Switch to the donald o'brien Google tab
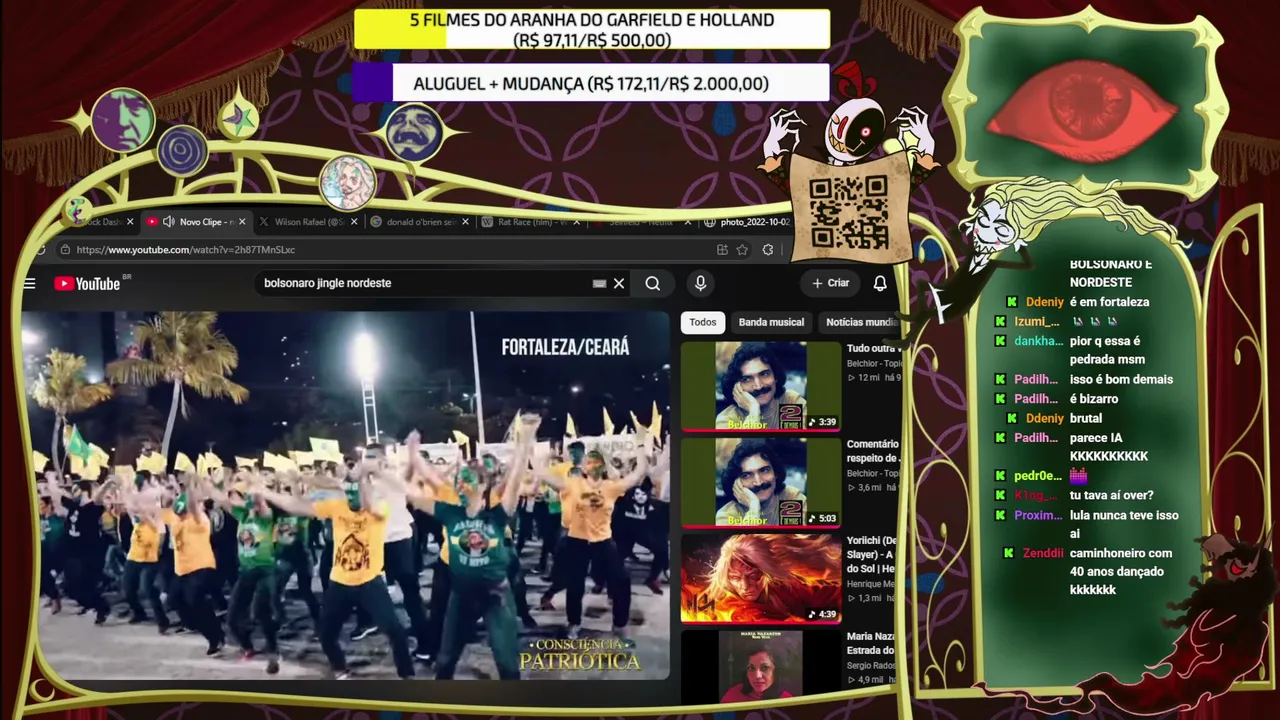This screenshot has height=720, width=1280. tap(419, 222)
